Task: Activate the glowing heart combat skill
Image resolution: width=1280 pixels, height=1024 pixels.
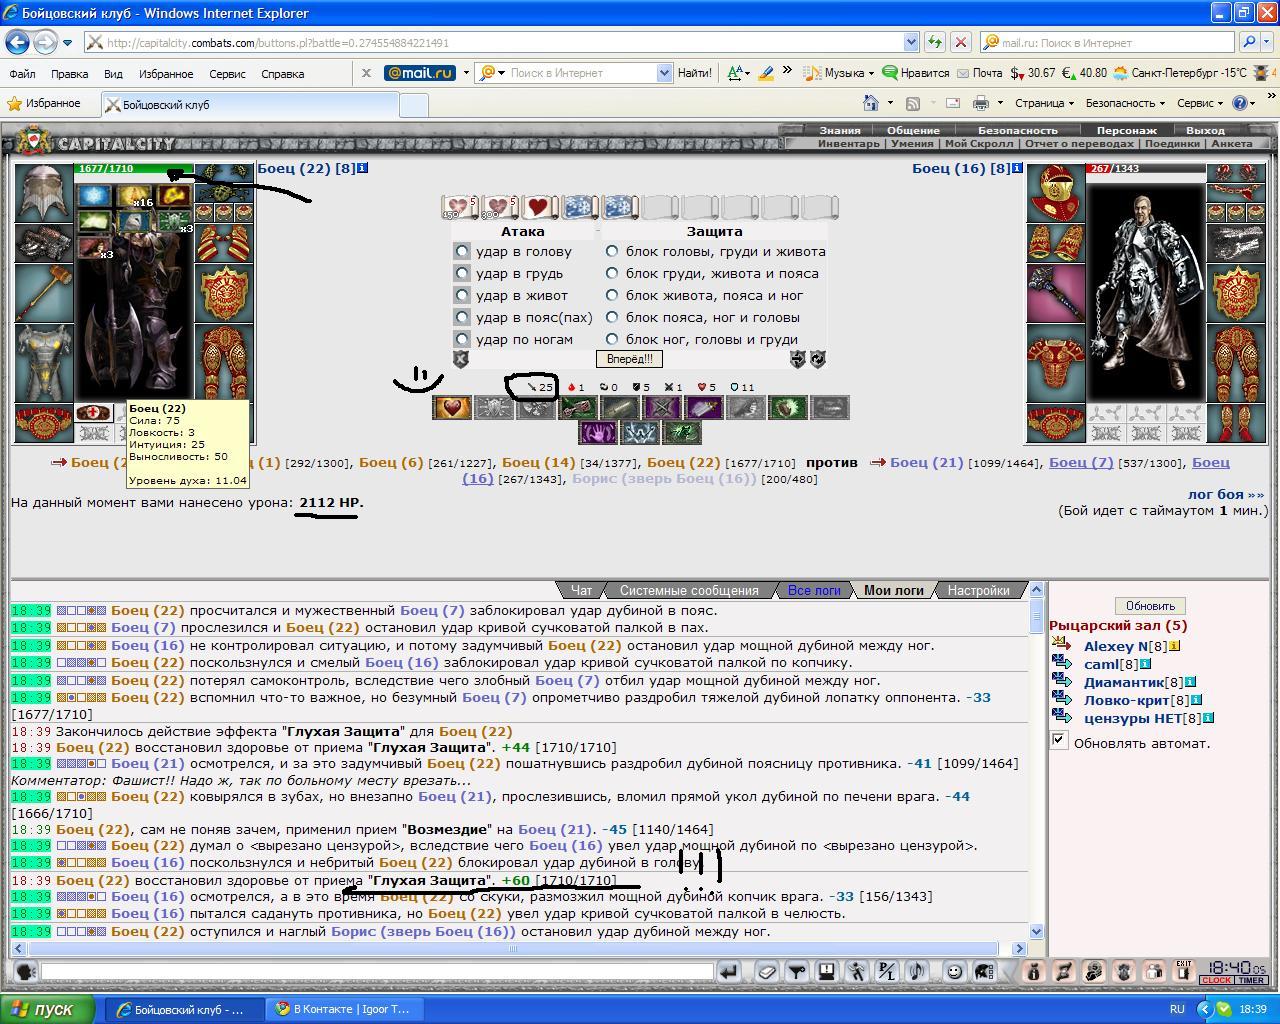Action: 452,407
